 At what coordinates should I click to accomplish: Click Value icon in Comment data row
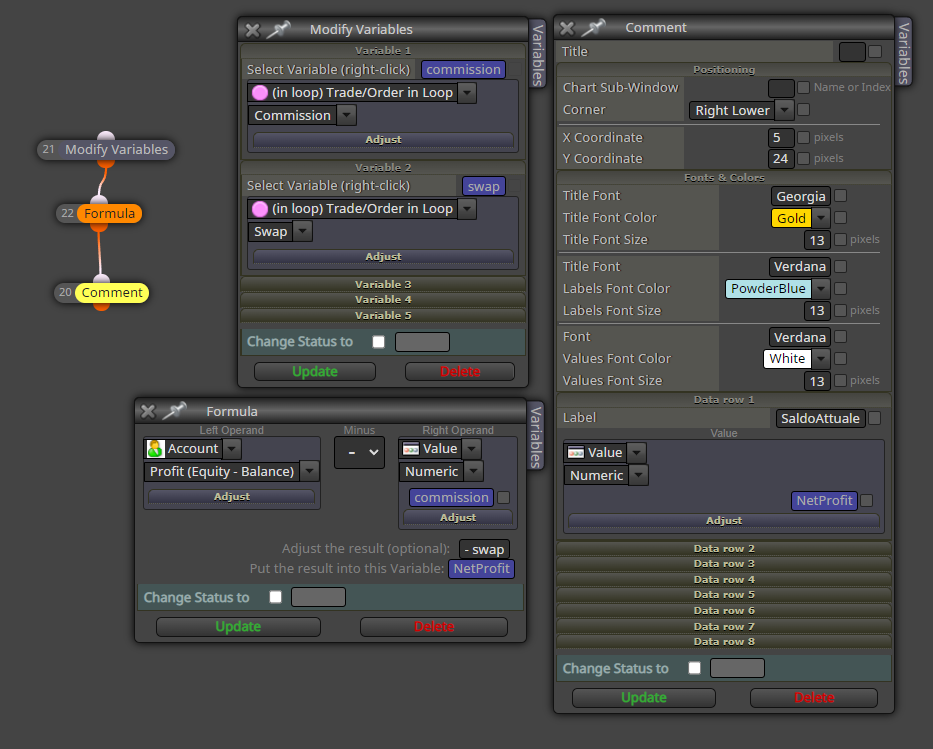(x=576, y=453)
